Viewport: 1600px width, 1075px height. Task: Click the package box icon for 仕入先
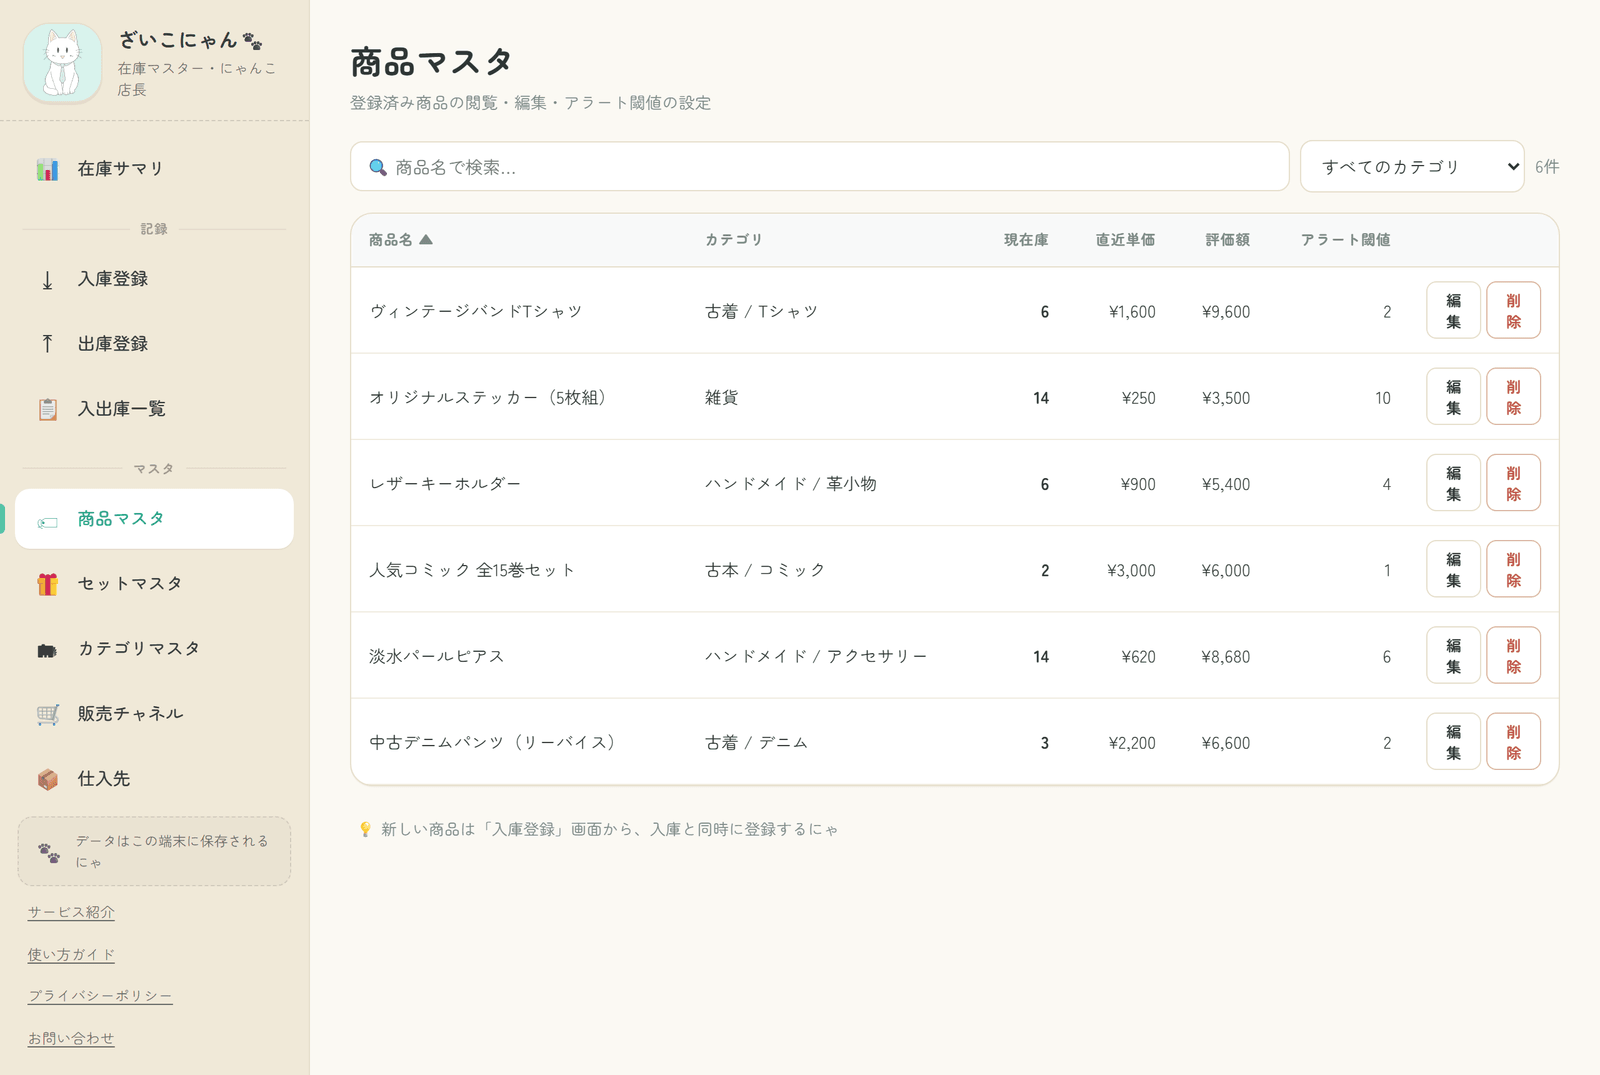[x=47, y=779]
